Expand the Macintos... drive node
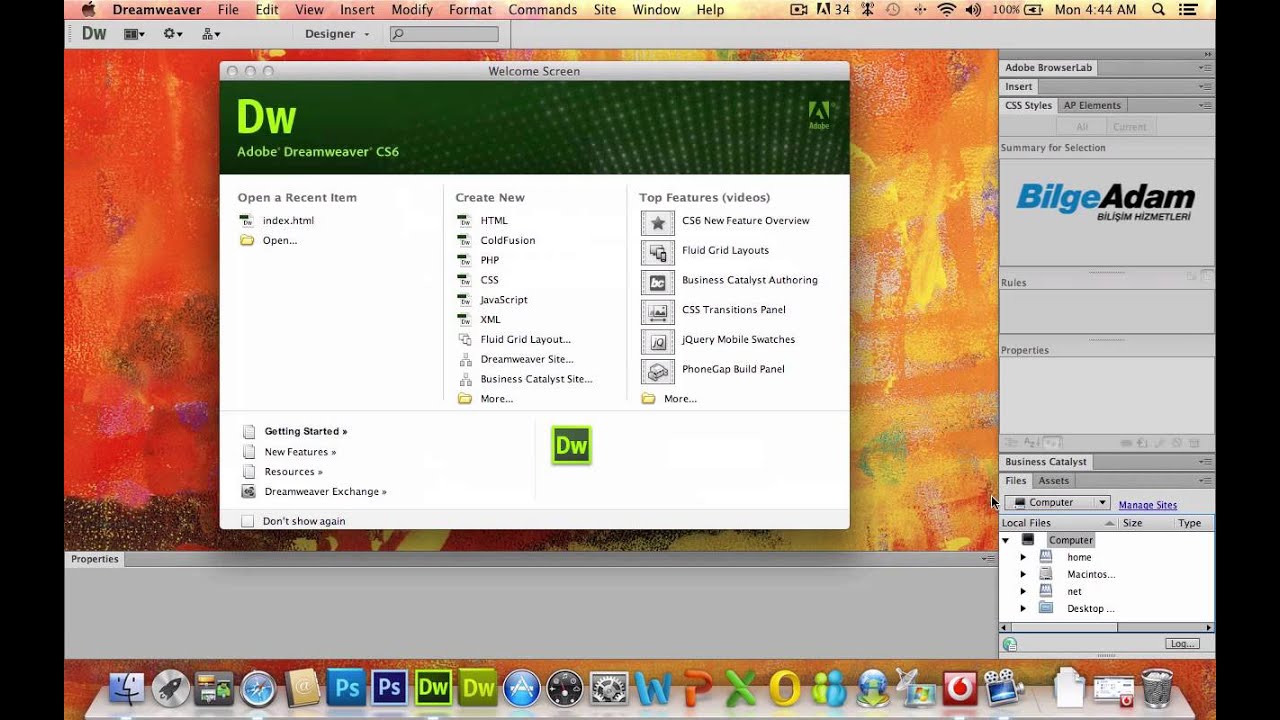Image resolution: width=1280 pixels, height=720 pixels. point(1022,575)
